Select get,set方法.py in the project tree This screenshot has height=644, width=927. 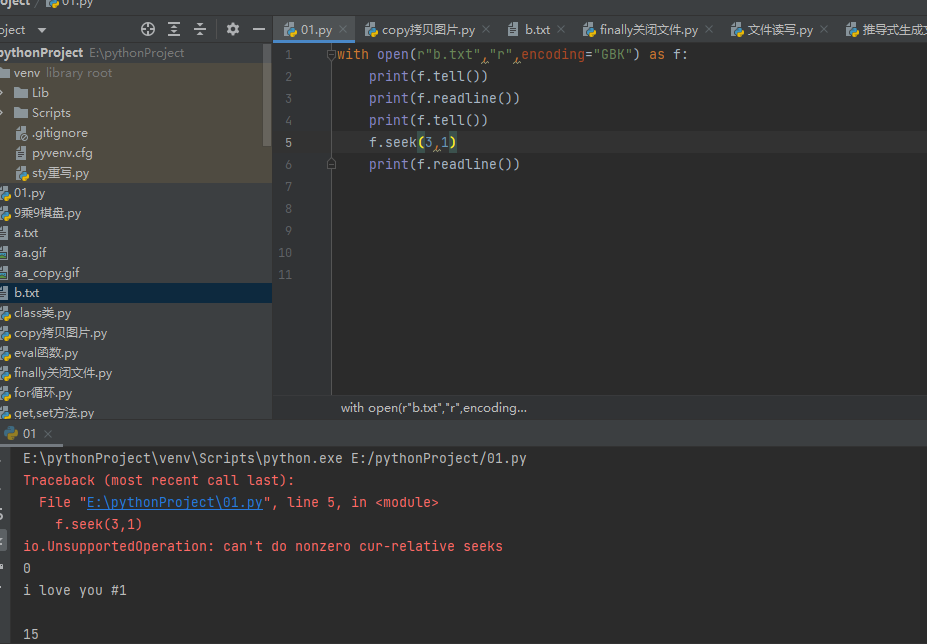pyautogui.click(x=136, y=412)
